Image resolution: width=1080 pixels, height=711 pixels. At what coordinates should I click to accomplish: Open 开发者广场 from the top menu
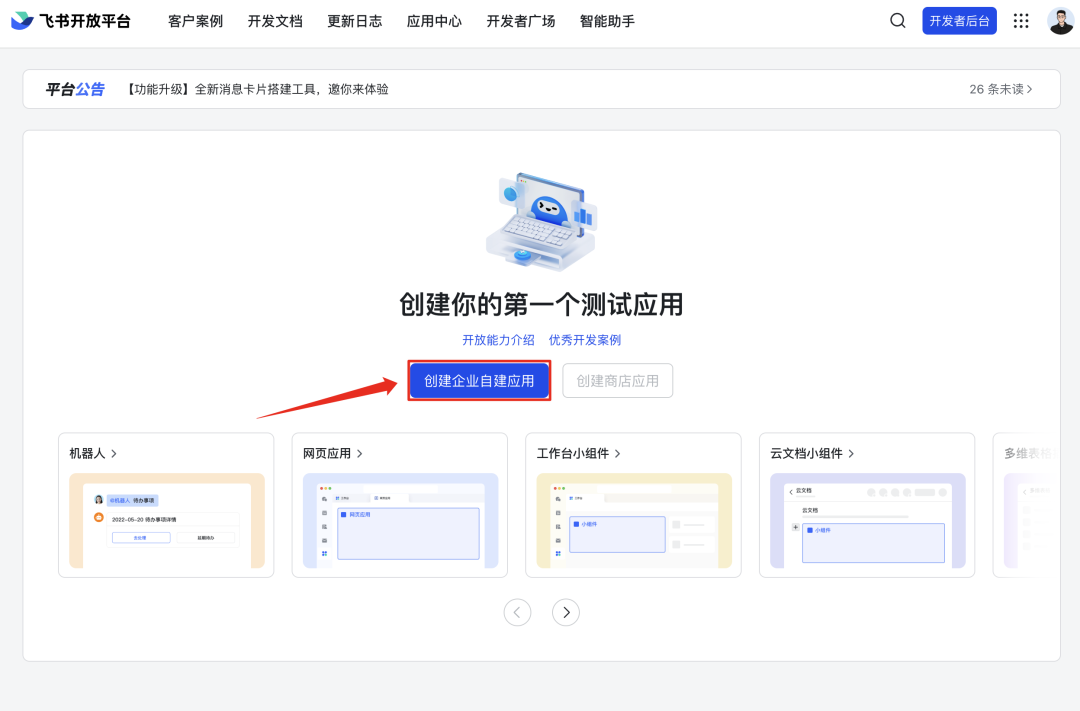519,20
